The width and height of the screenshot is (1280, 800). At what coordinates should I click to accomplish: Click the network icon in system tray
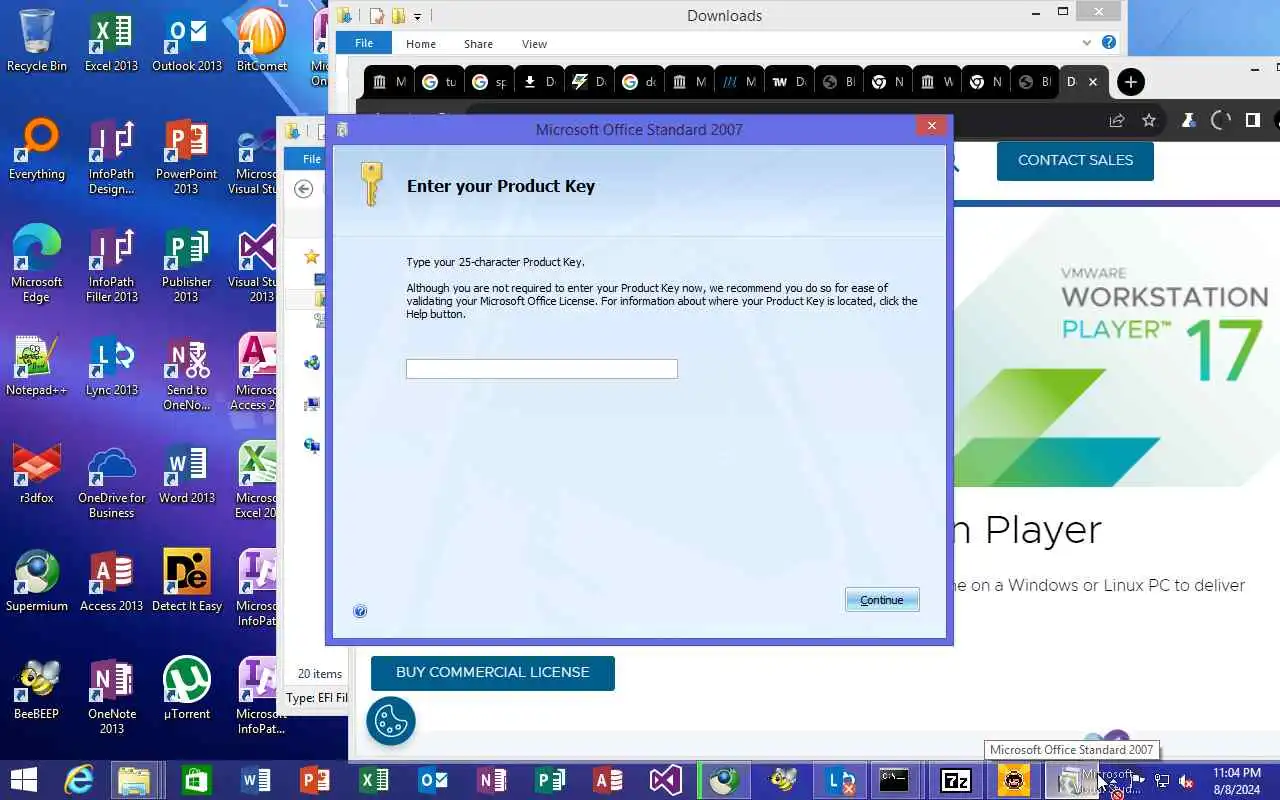[1162, 780]
